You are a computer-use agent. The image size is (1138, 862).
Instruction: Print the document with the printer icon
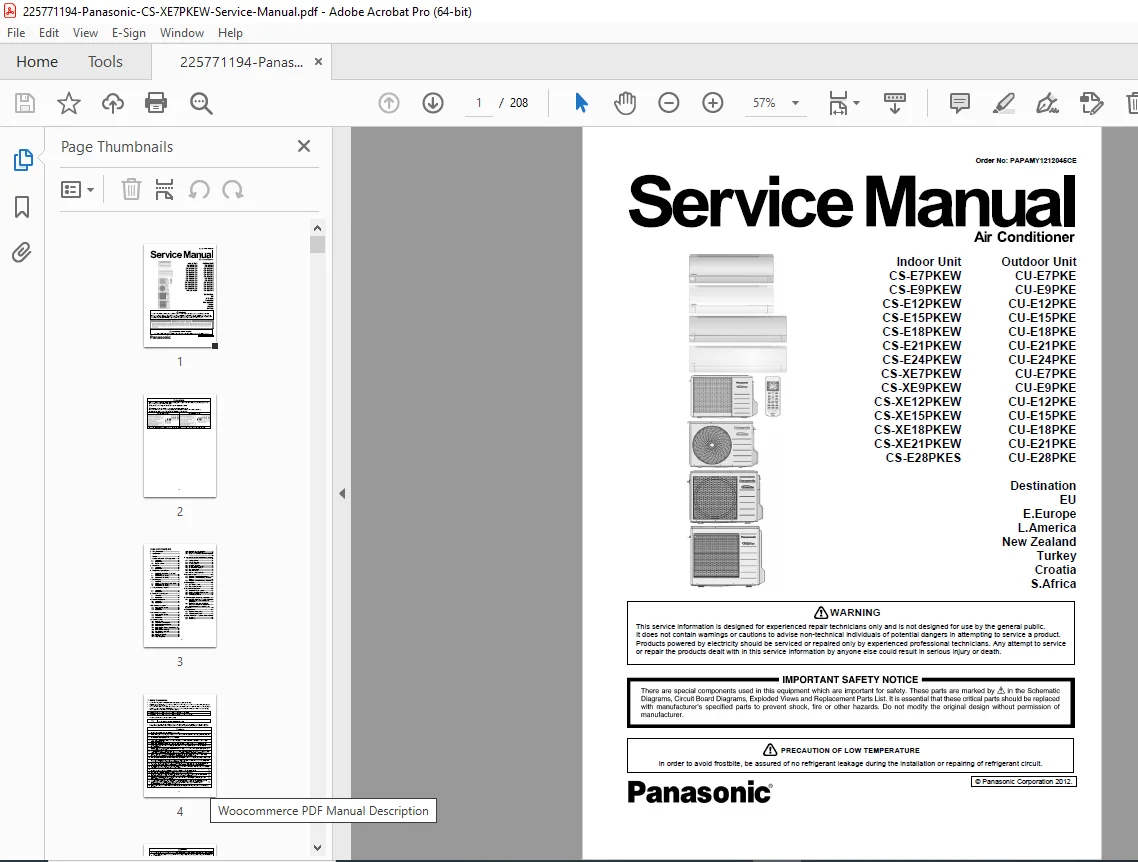pyautogui.click(x=156, y=103)
